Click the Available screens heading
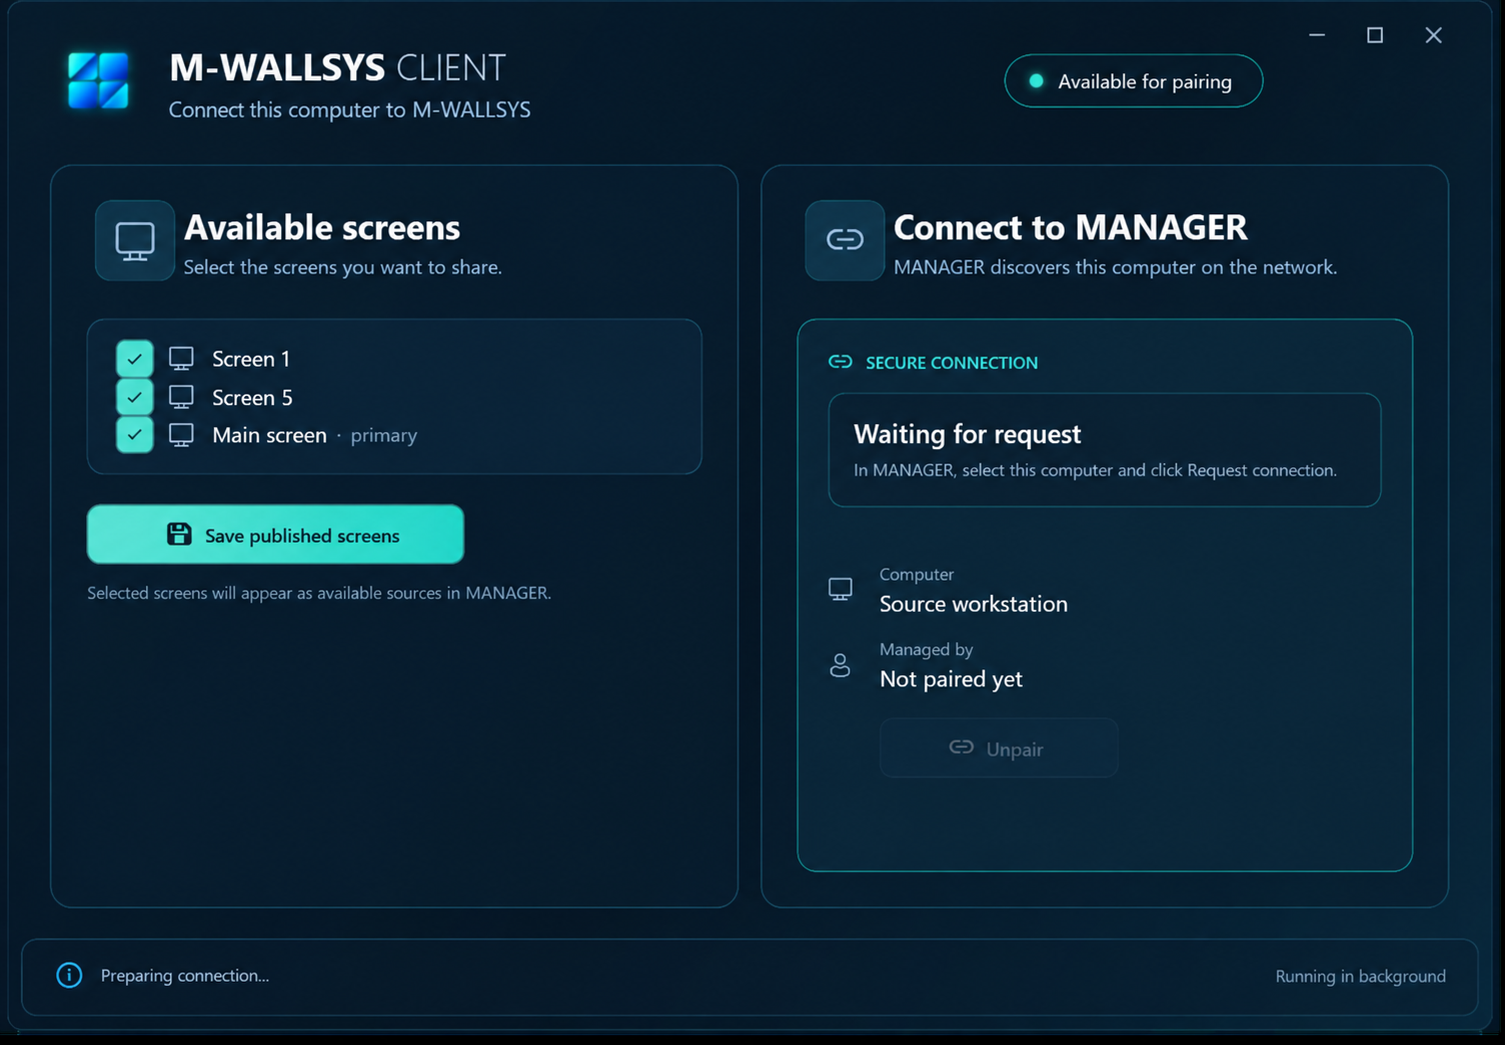 (322, 227)
